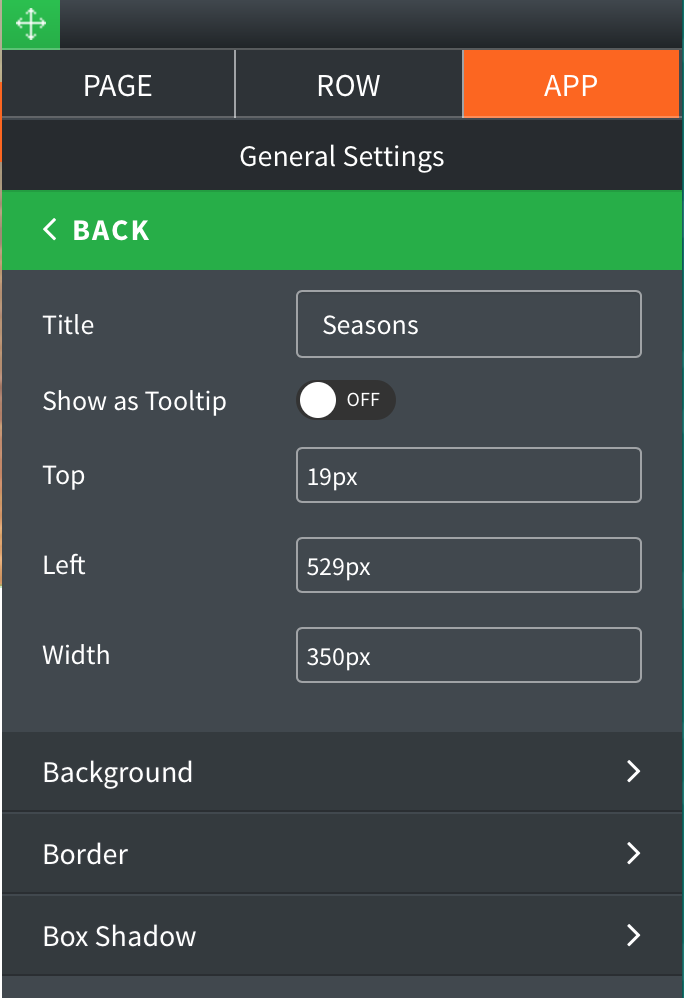The height and width of the screenshot is (998, 684).
Task: Click the Title field containing Seasons
Action: click(x=468, y=324)
